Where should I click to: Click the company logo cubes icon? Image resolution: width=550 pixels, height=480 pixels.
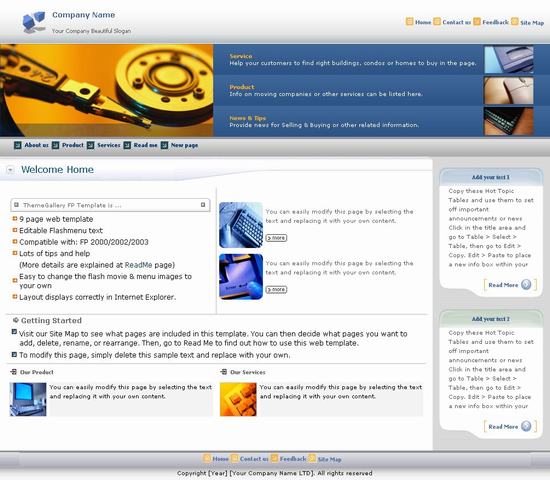tap(34, 22)
